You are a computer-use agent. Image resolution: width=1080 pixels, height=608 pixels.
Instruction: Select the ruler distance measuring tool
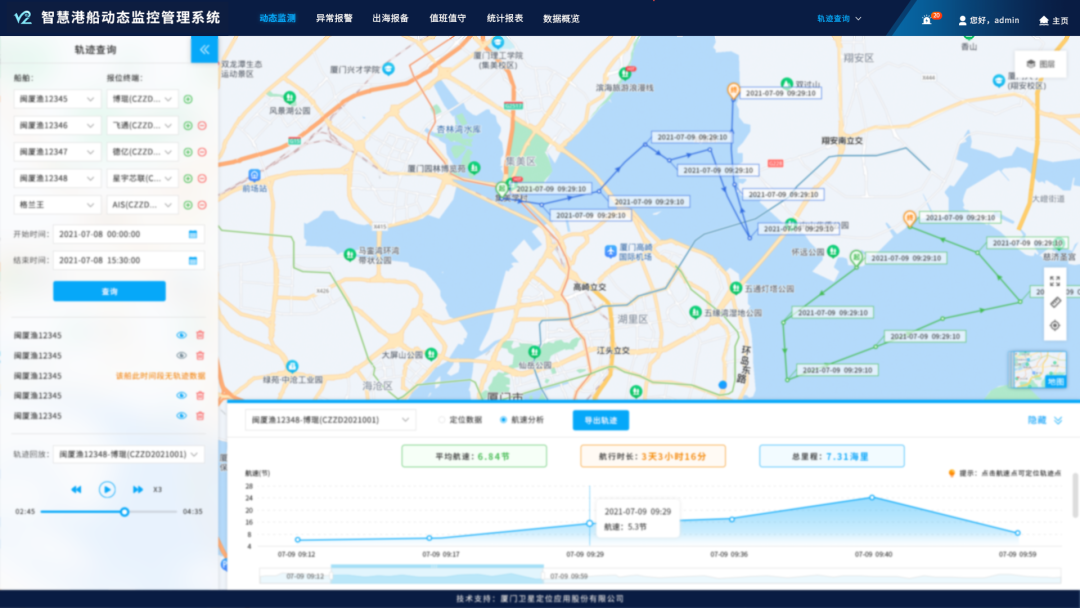(x=1054, y=303)
